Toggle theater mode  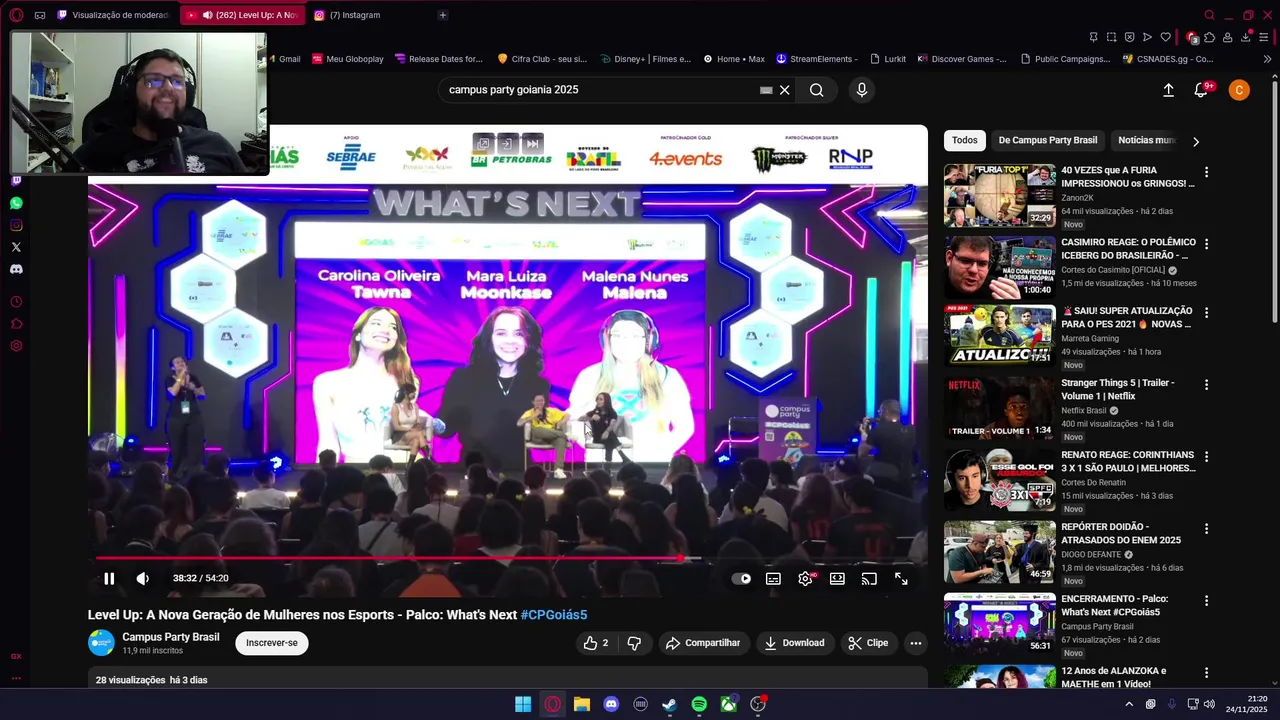pos(837,578)
